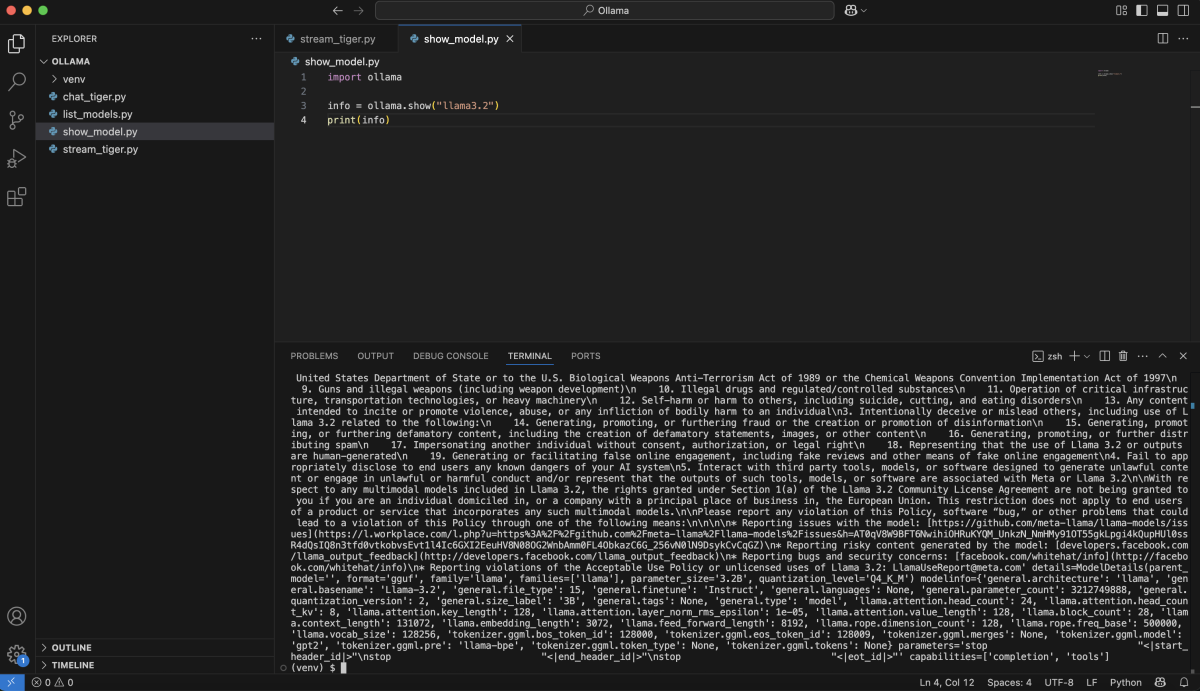This screenshot has height=691, width=1200.
Task: Select the zsh terminal instance
Action: point(1047,356)
